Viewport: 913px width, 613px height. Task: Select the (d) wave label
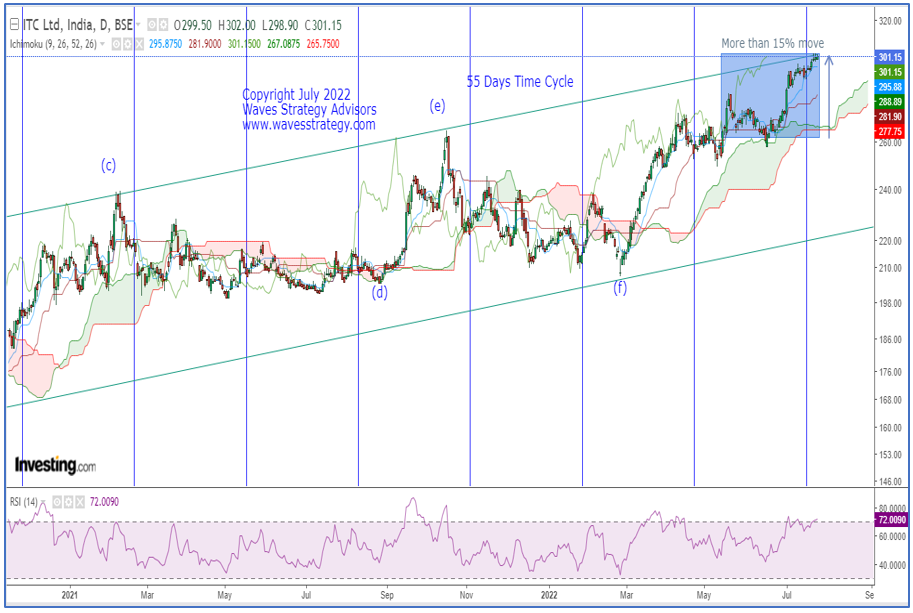(380, 292)
